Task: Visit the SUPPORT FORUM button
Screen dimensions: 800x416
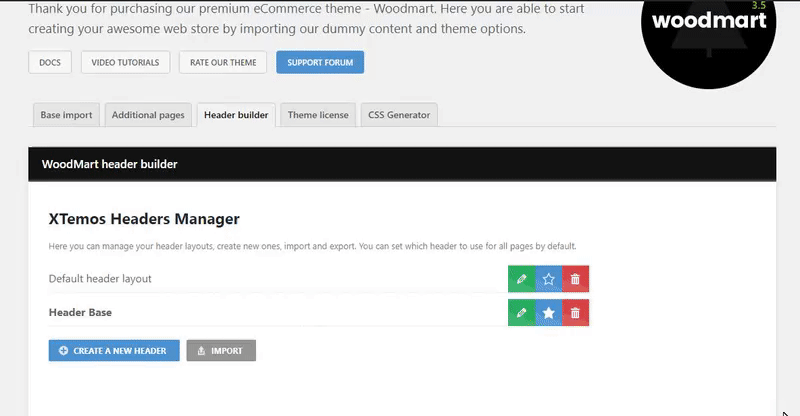Action: tap(320, 62)
